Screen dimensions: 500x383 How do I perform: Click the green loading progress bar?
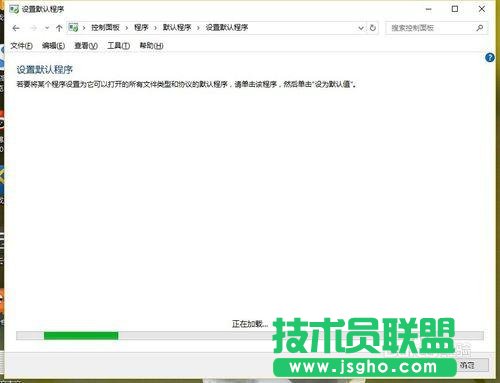pos(81,336)
